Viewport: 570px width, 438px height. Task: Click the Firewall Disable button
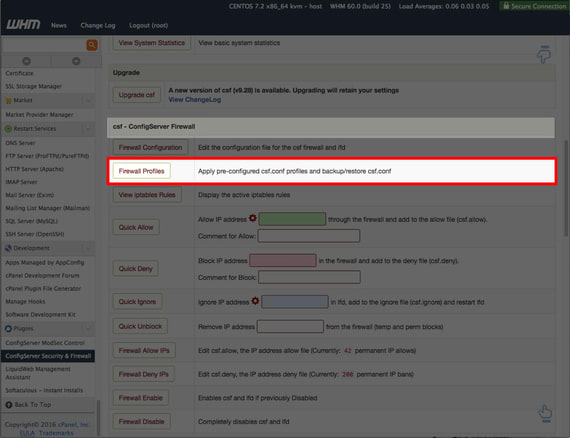coord(141,422)
